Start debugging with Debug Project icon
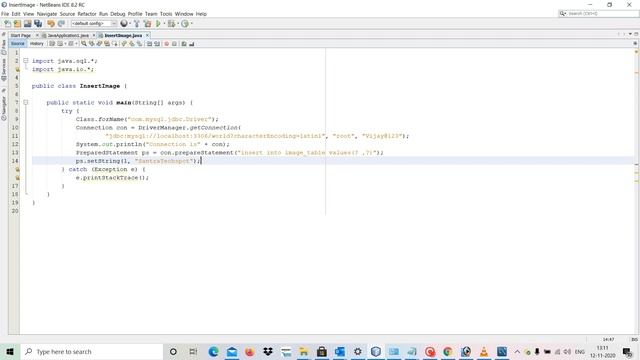This screenshot has width=640, height=360. pyautogui.click(x=171, y=24)
